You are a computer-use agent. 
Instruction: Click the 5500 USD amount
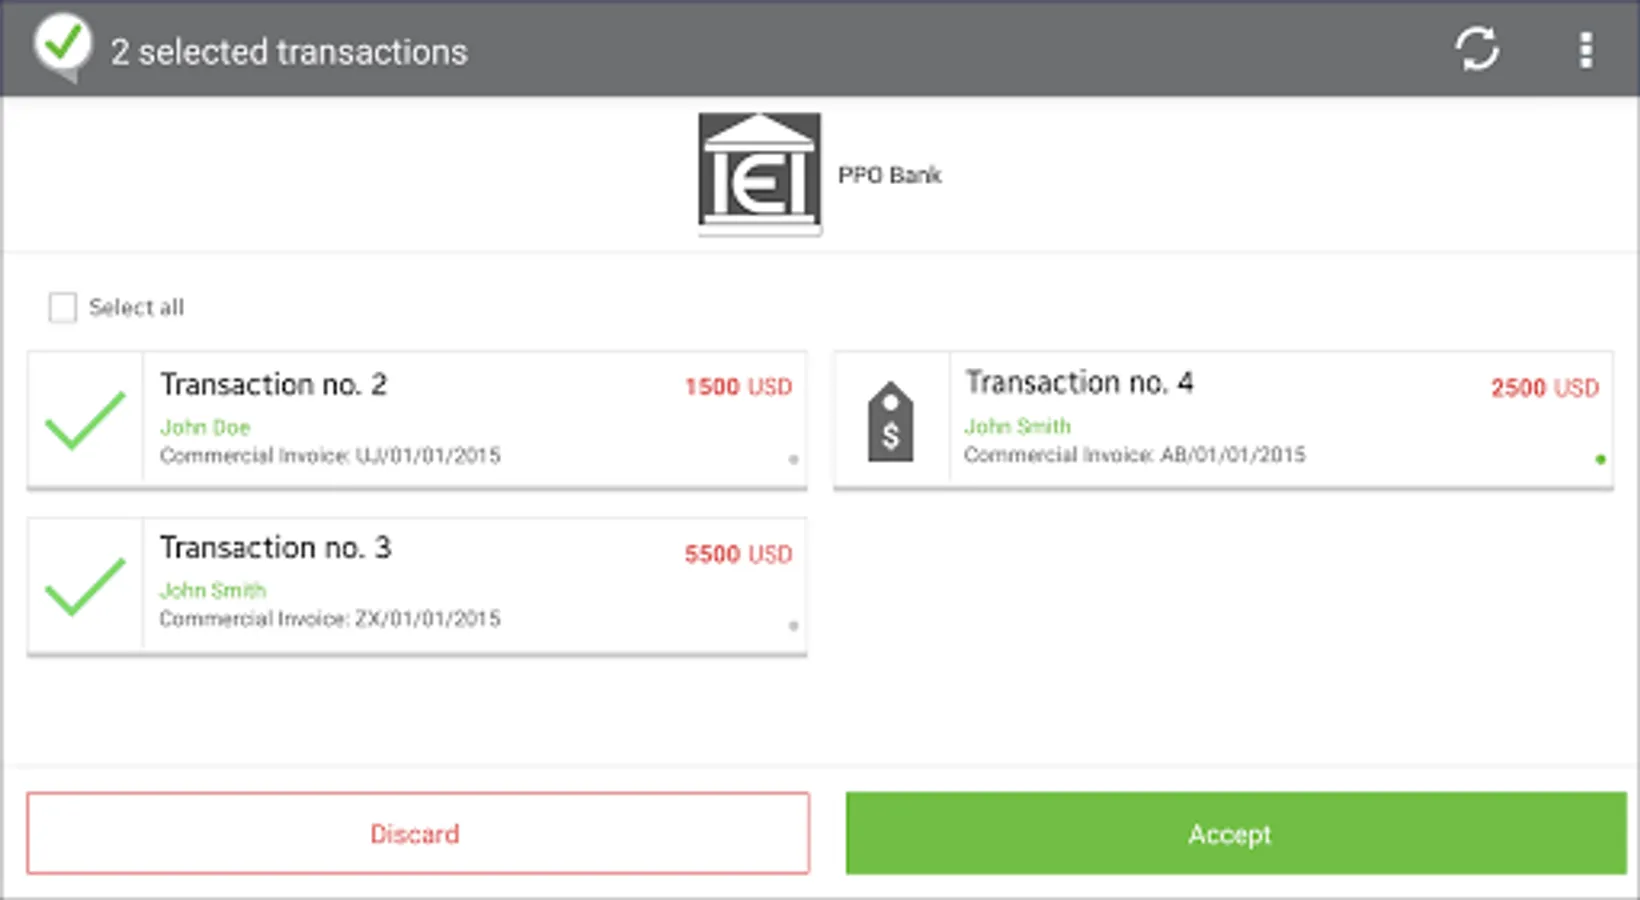tap(738, 554)
